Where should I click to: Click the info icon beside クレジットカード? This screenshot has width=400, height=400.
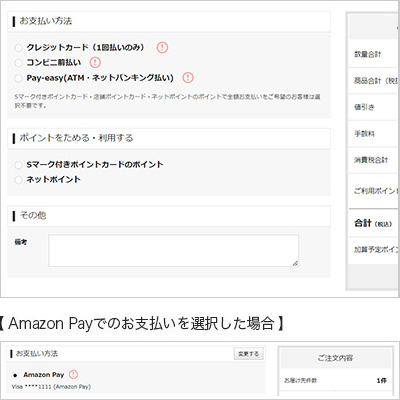click(162, 47)
